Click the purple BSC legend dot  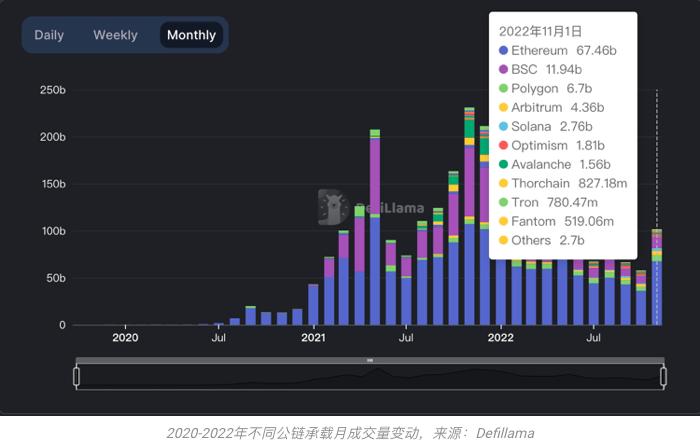pos(502,69)
